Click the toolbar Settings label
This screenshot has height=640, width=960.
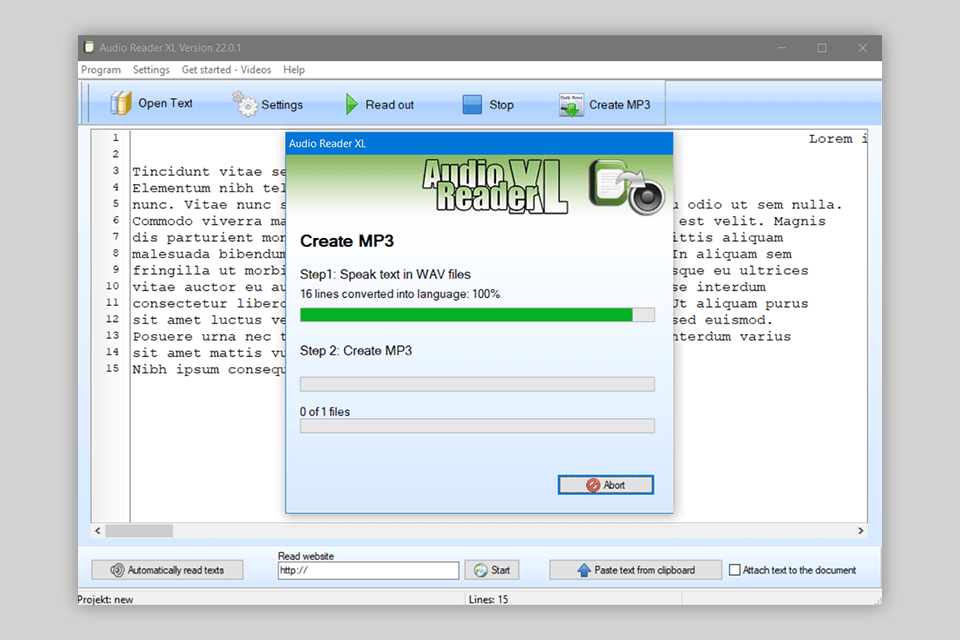tap(282, 105)
